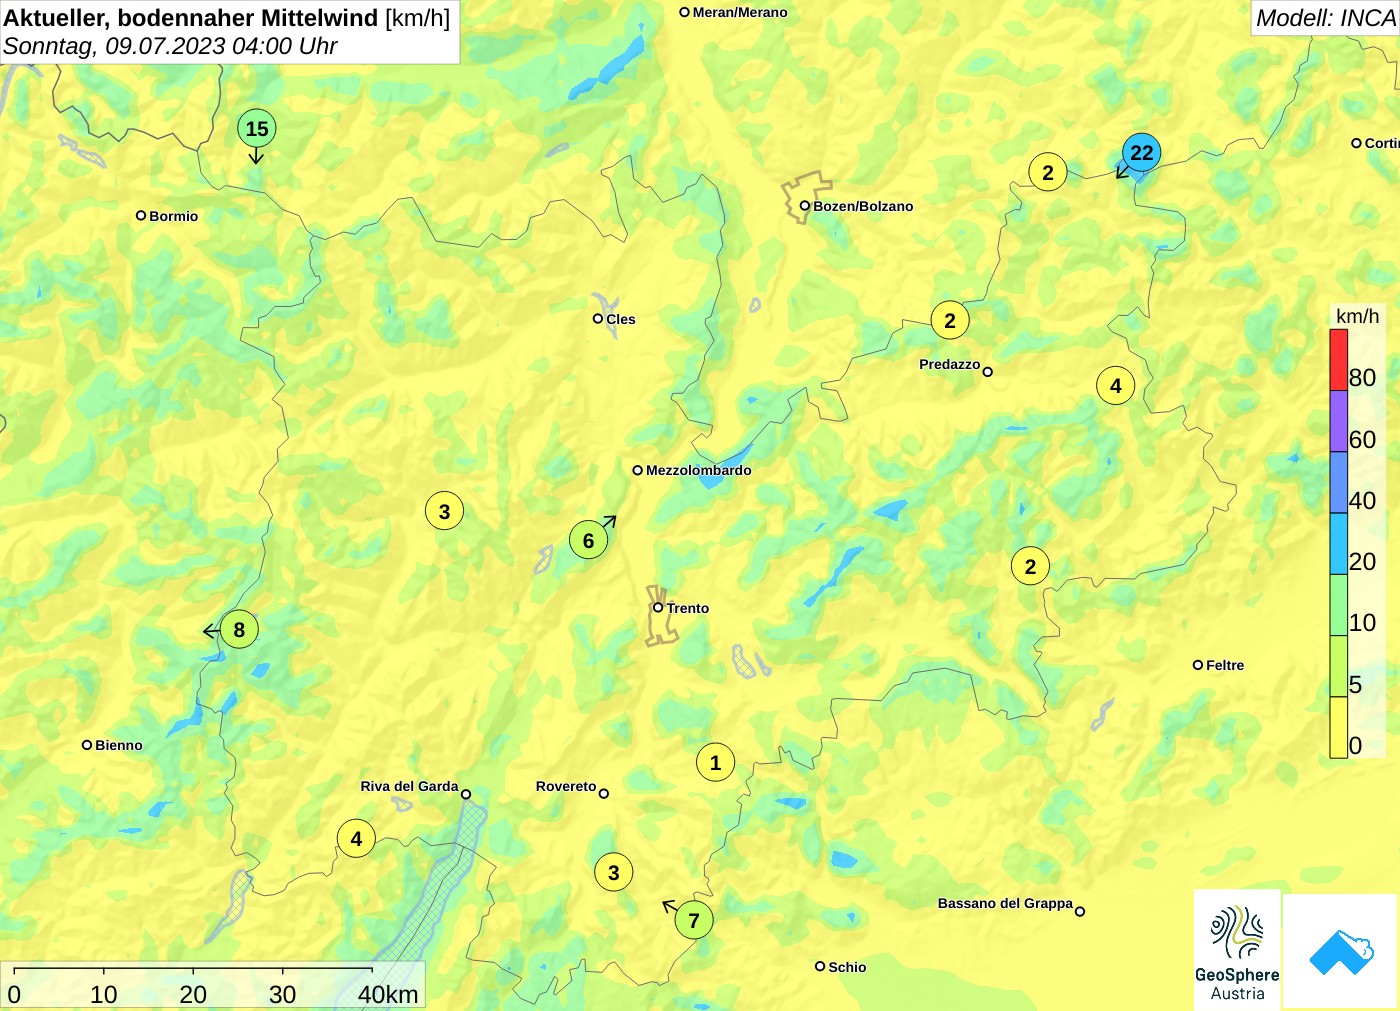Select wind marker 2 just above Predazzo
This screenshot has width=1400, height=1011.
[950, 321]
